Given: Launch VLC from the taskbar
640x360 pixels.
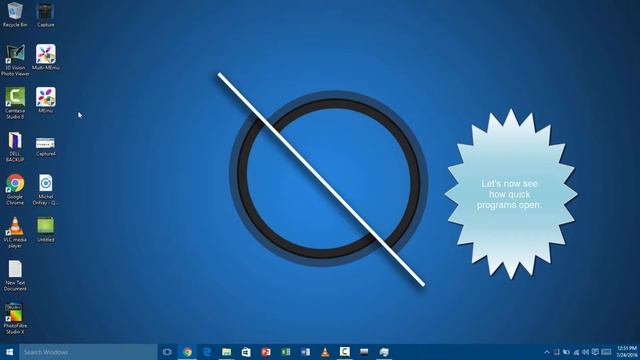Looking at the screenshot, I should coord(325,352).
